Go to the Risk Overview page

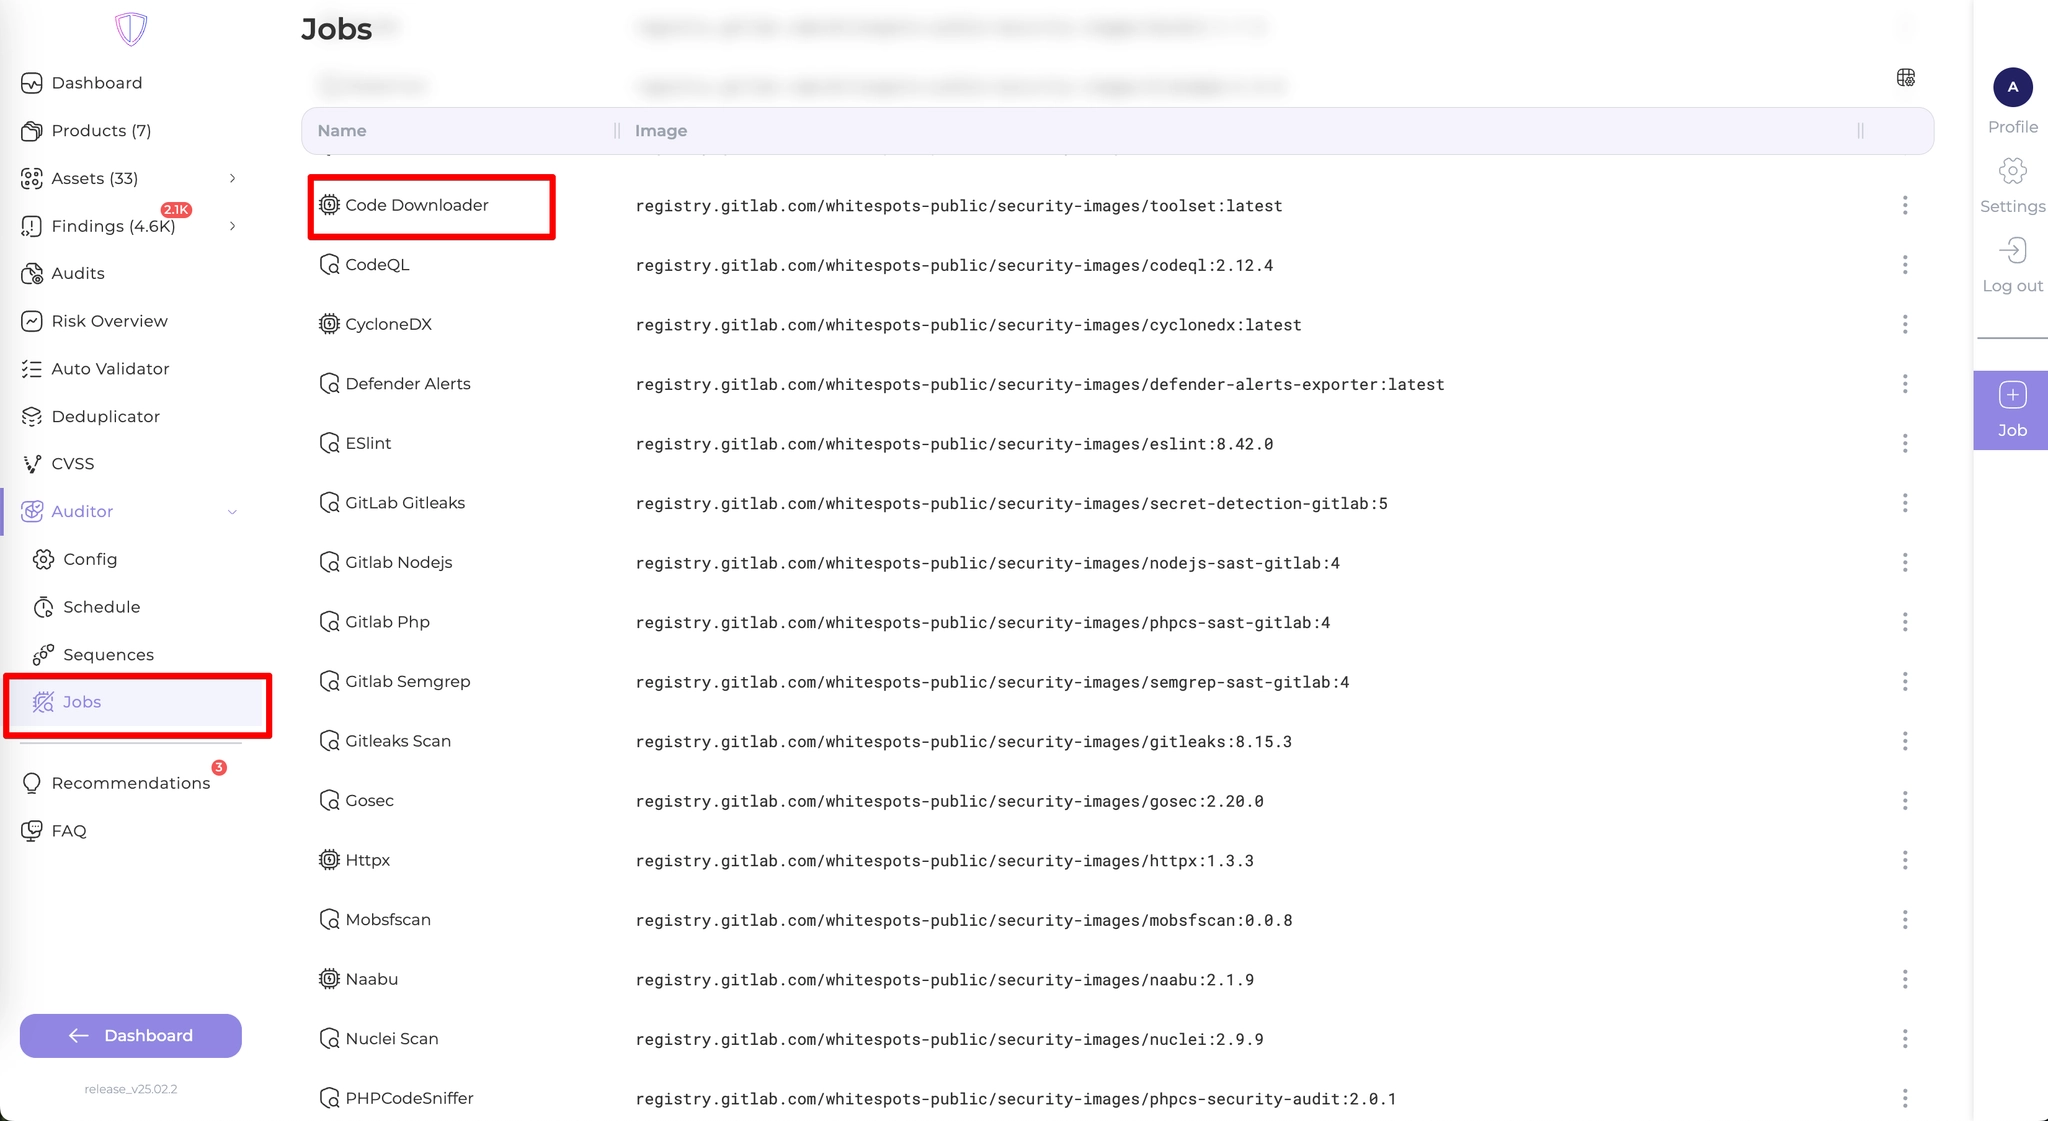pyautogui.click(x=109, y=321)
